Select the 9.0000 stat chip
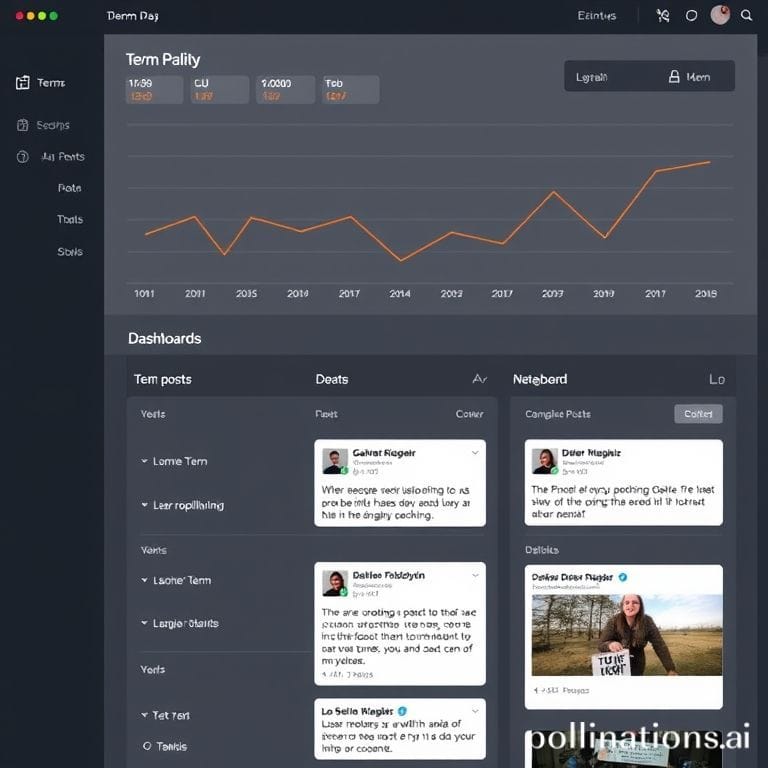Viewport: 768px width, 768px height. tap(286, 89)
